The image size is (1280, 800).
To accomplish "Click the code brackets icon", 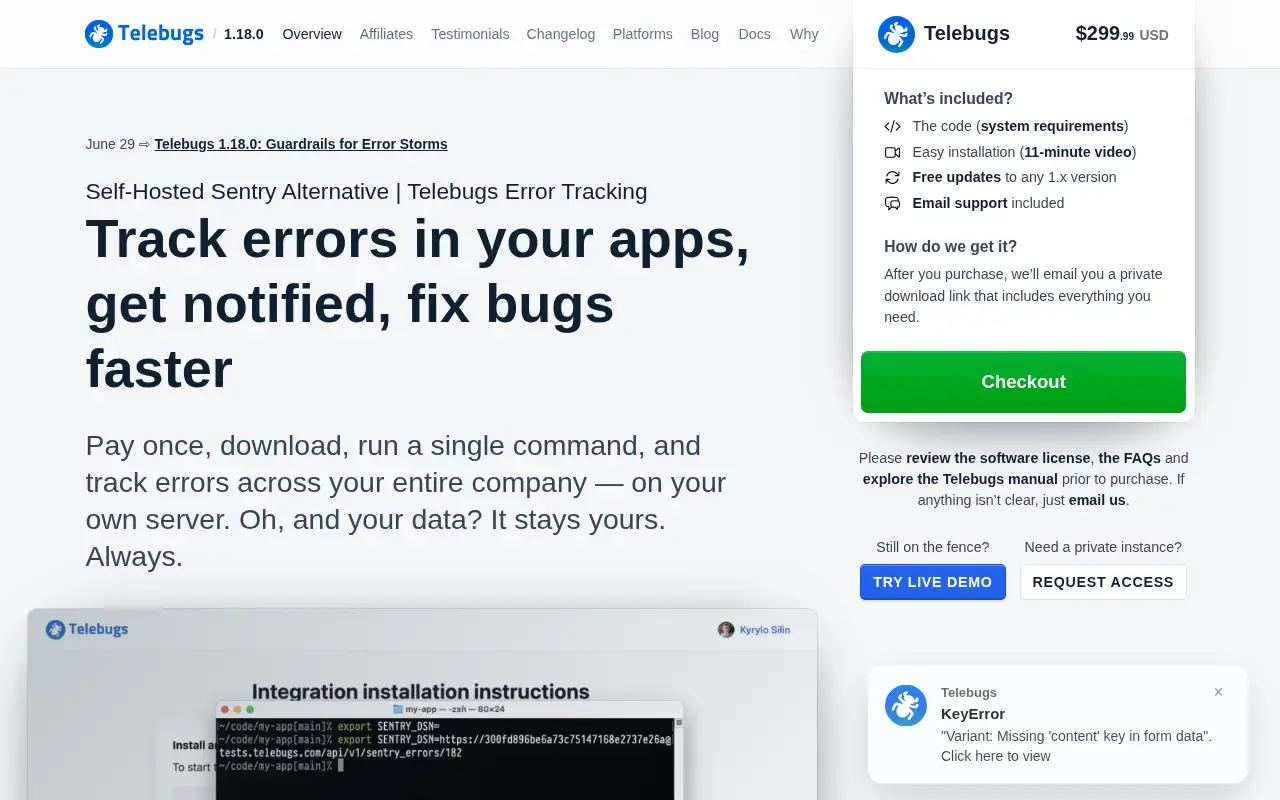I will tap(893, 126).
